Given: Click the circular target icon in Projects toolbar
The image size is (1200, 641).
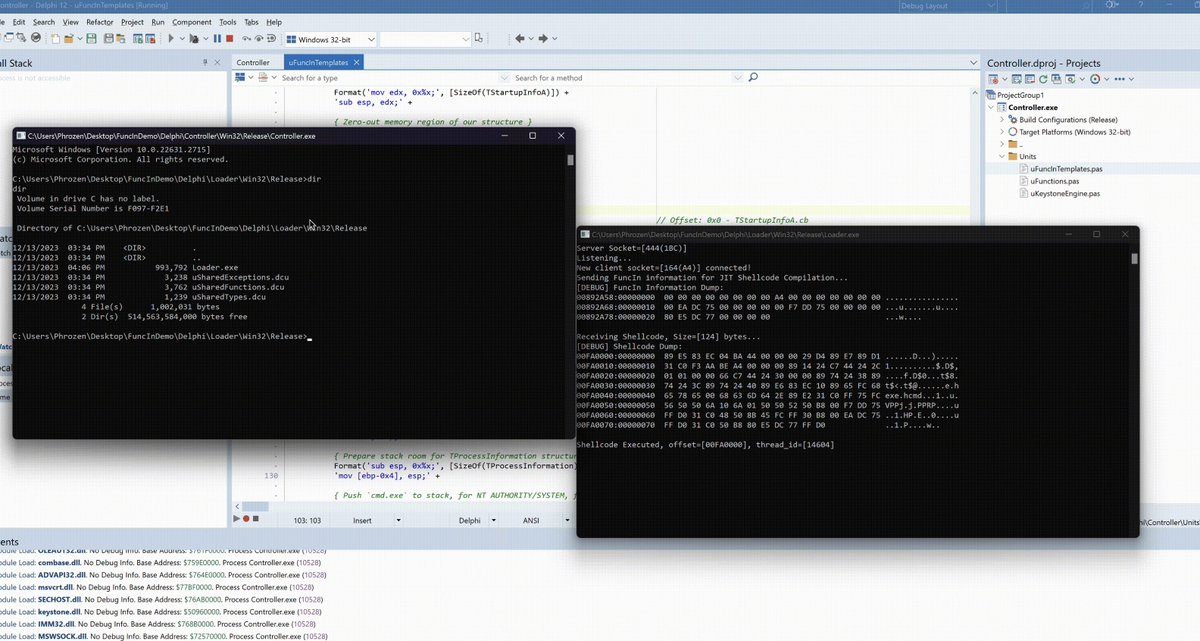Looking at the screenshot, I should coord(1095,79).
